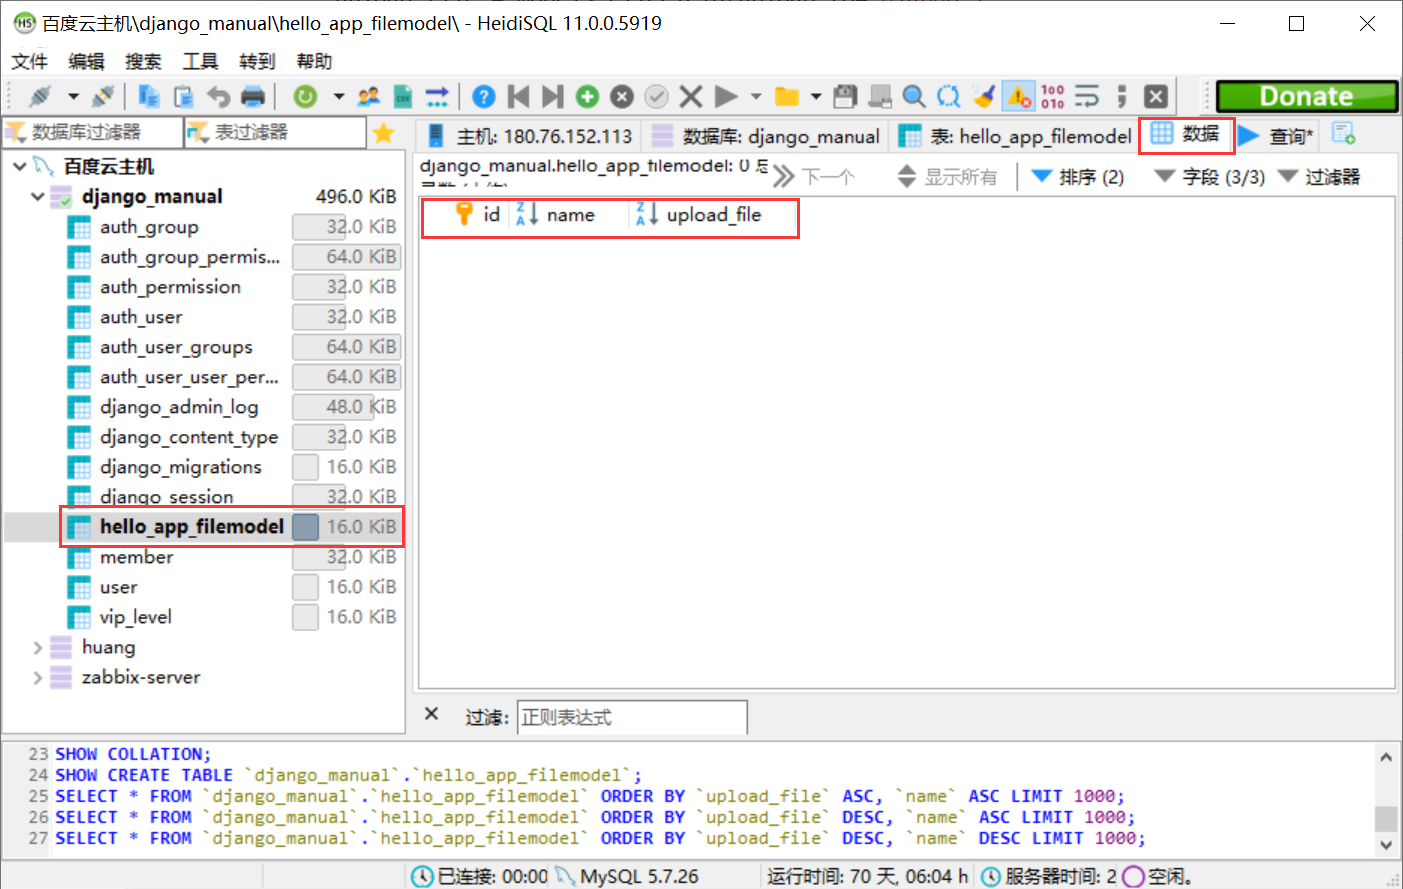
Task: Click the cancel editing X icon
Action: [x=691, y=96]
